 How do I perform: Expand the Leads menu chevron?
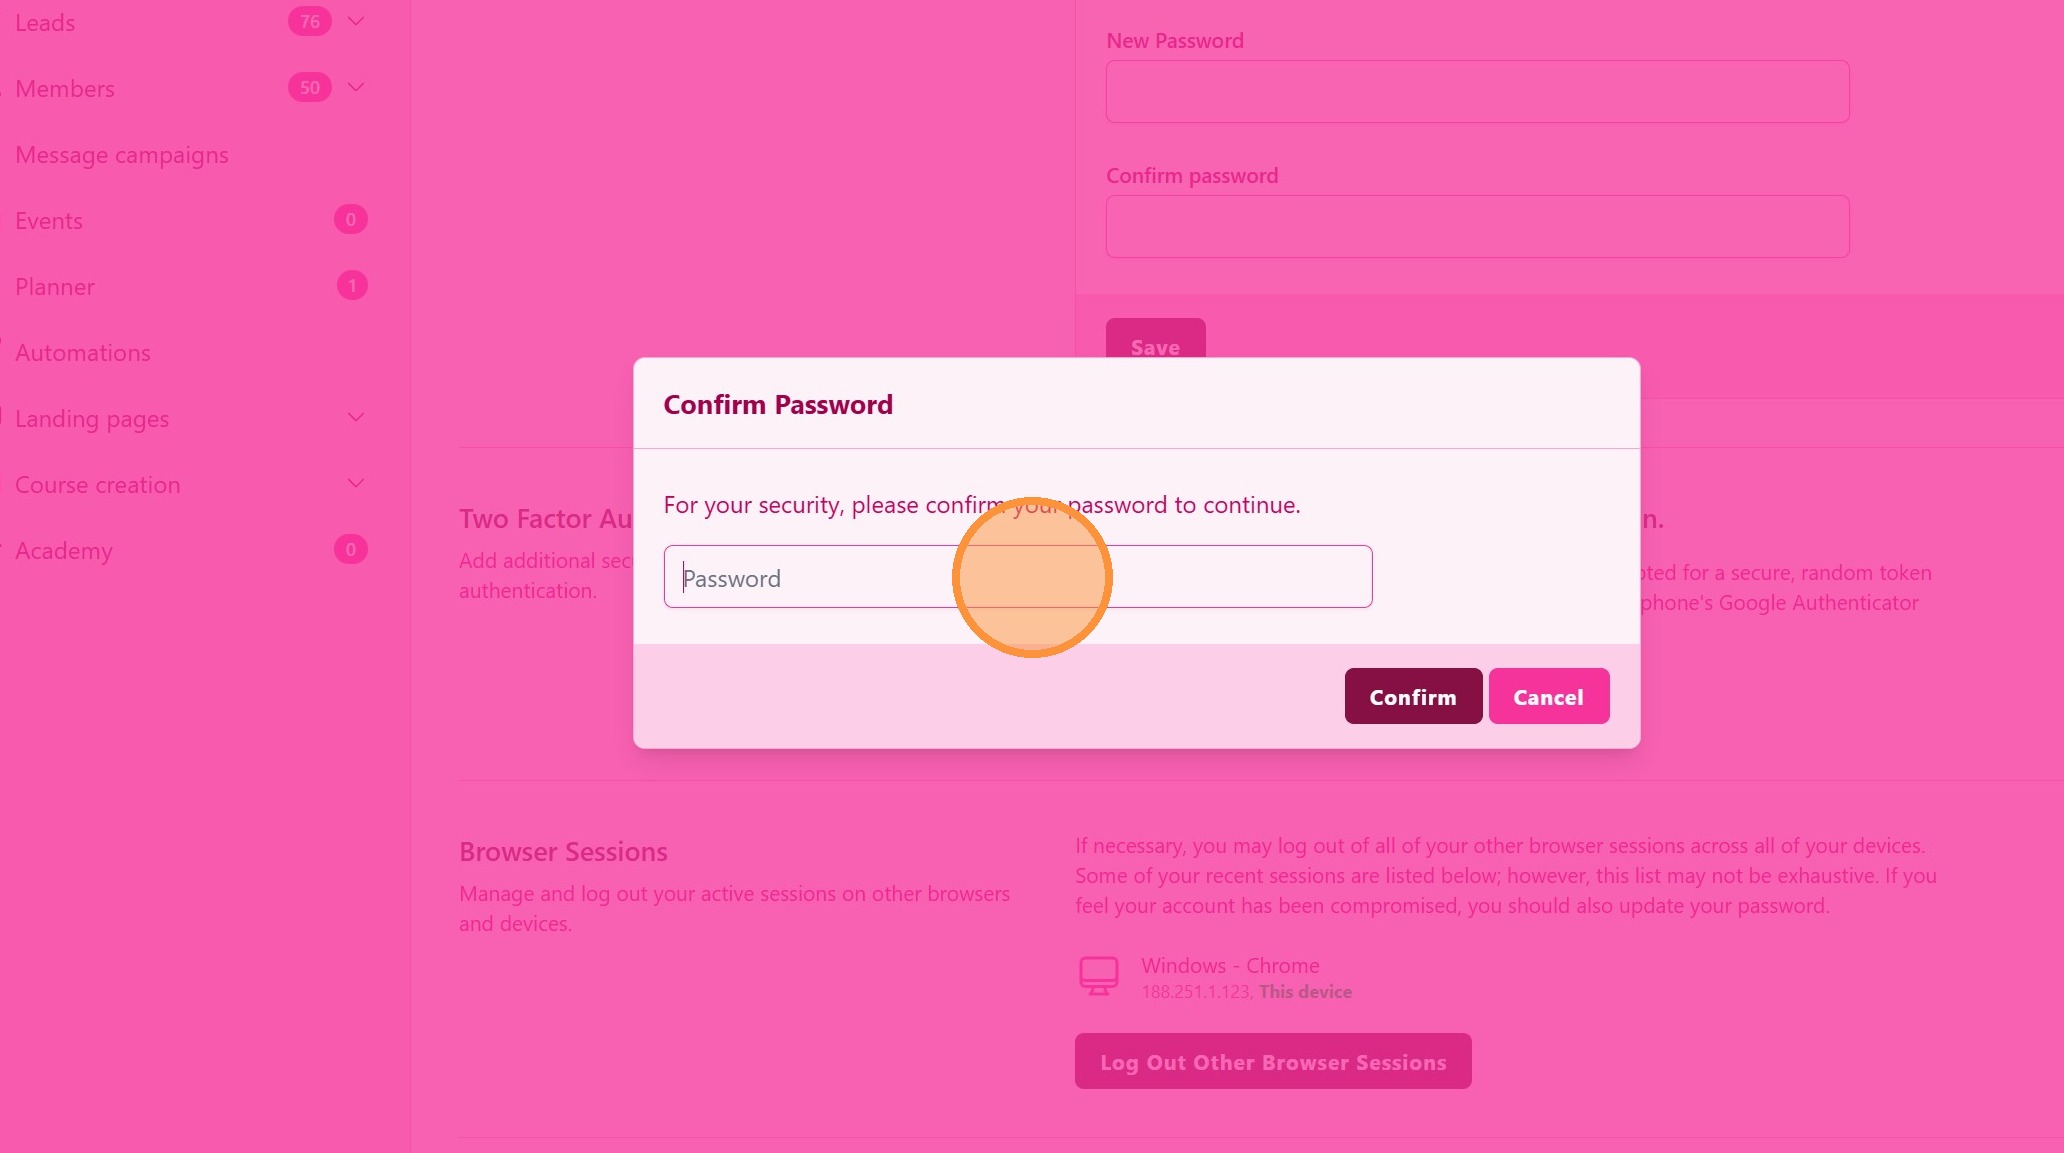tap(356, 21)
